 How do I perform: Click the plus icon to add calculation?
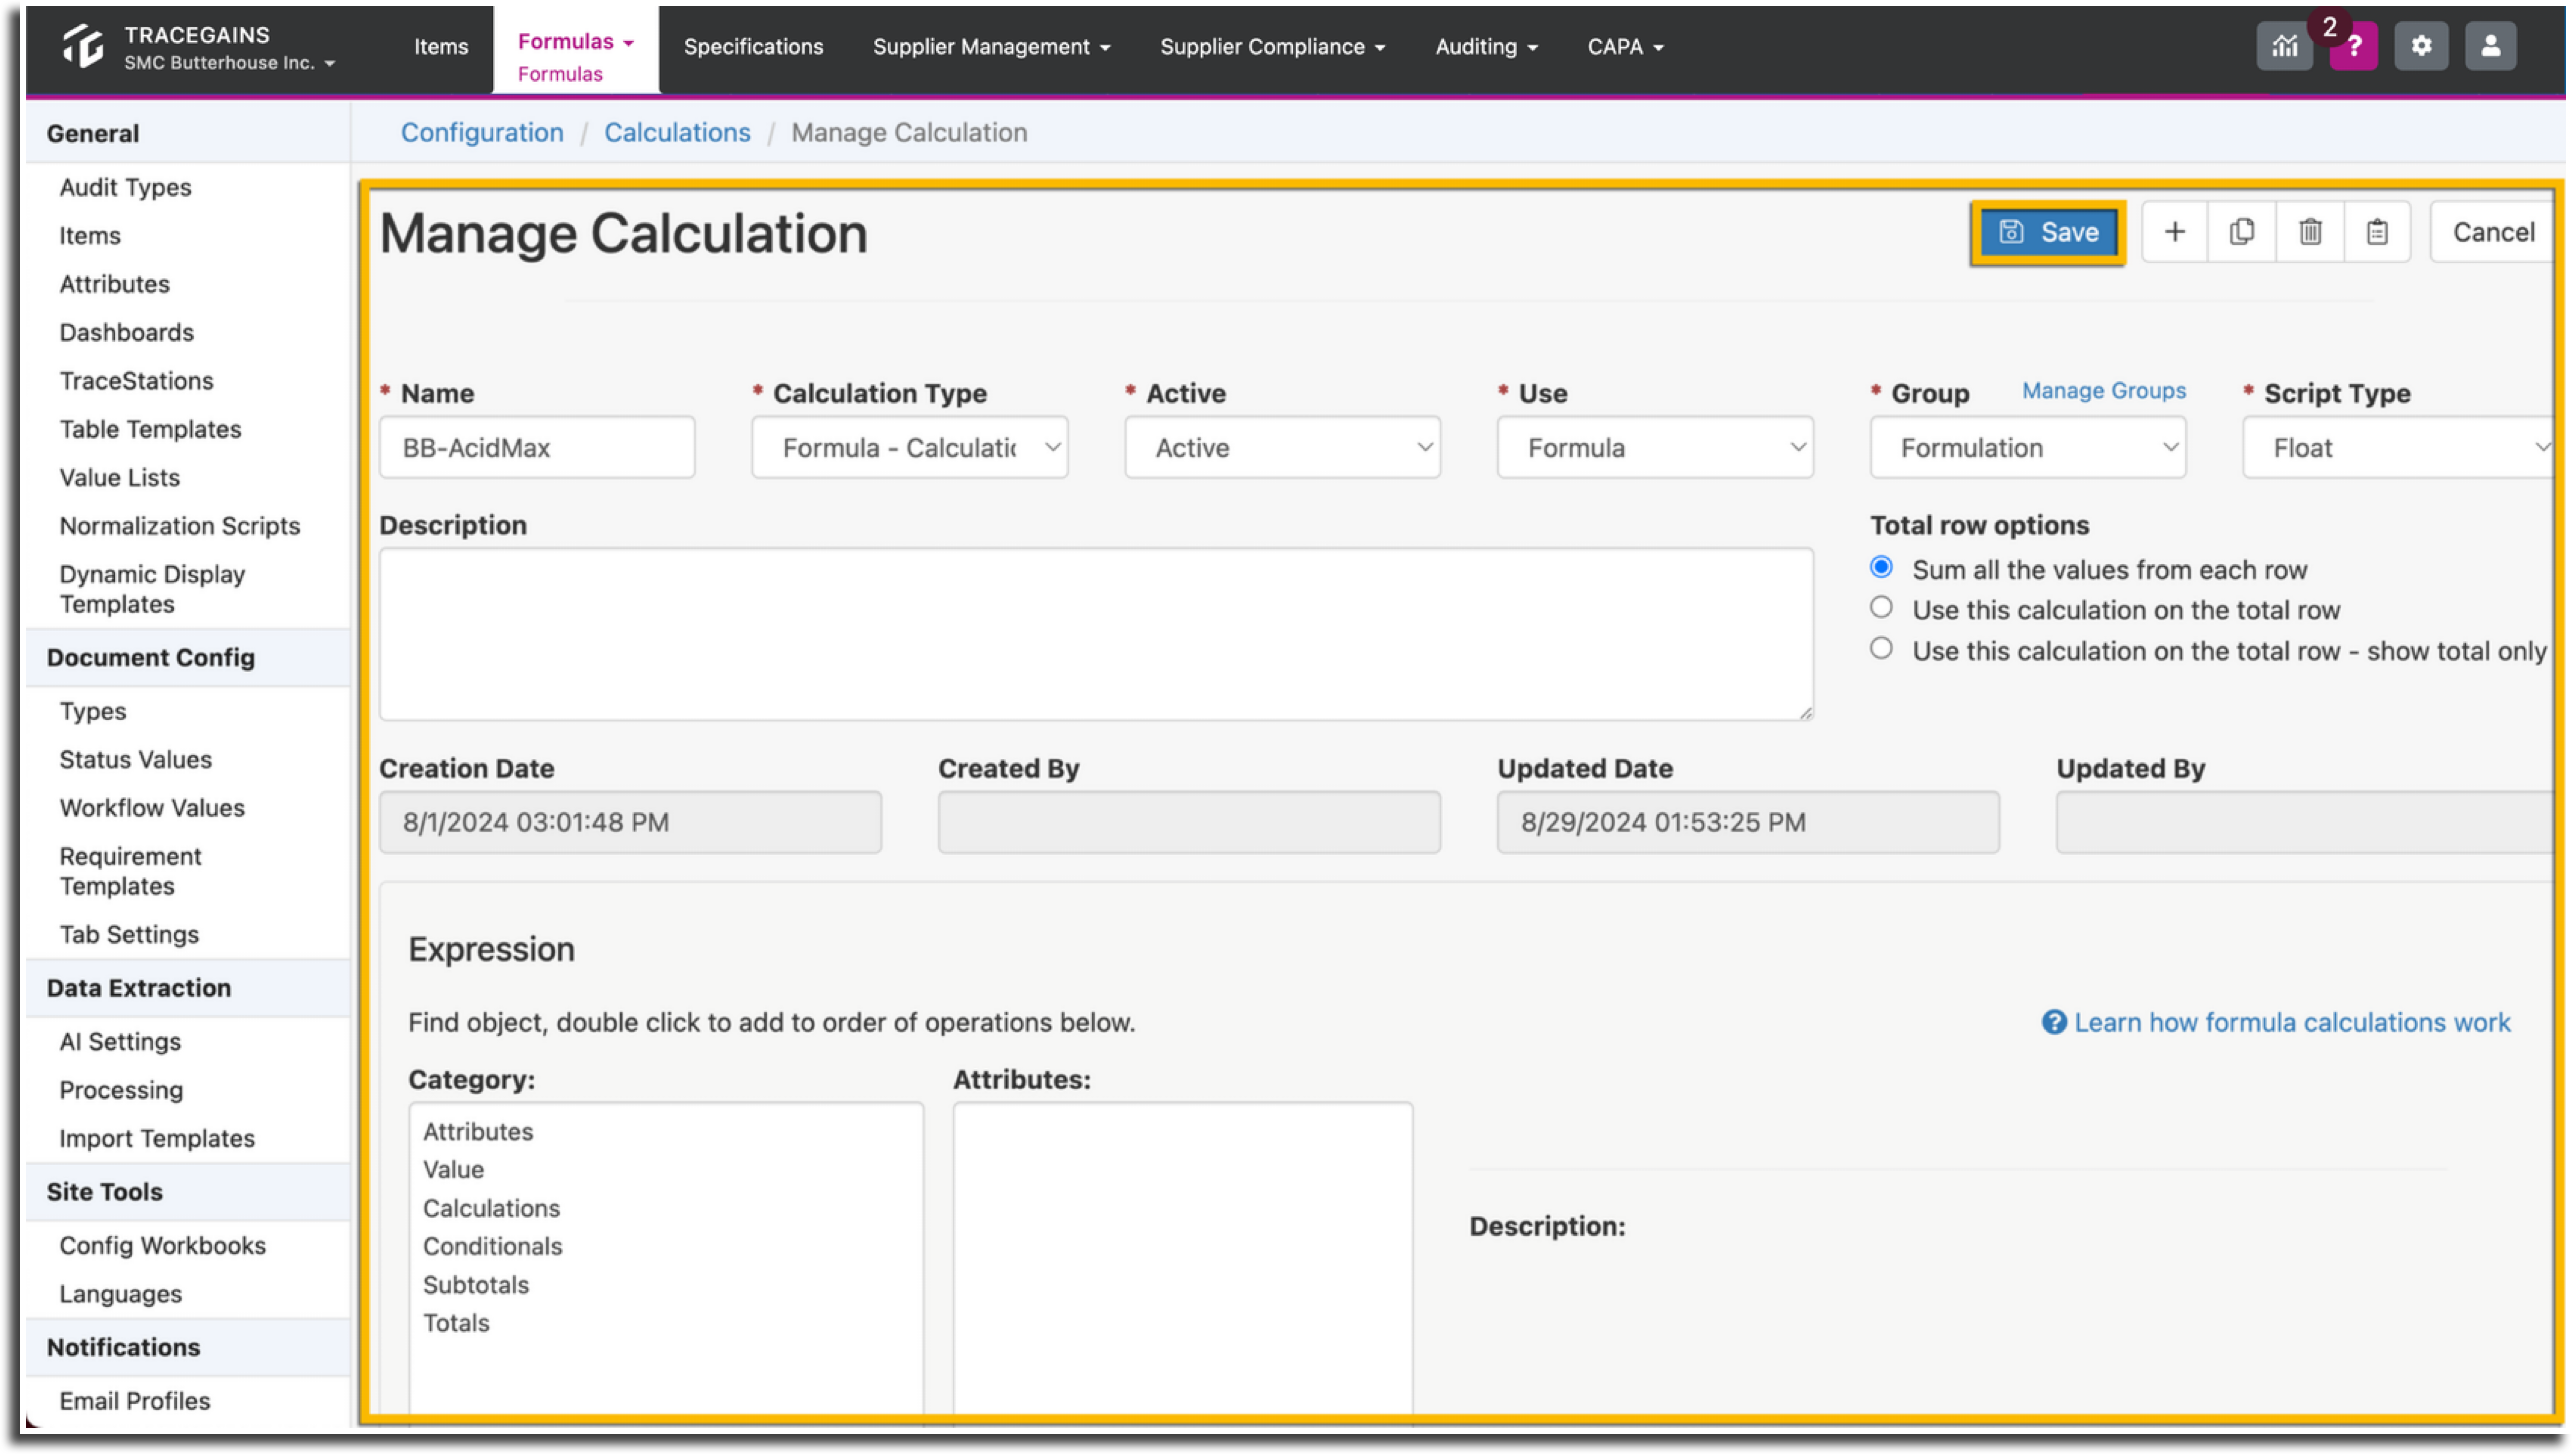[x=2174, y=232]
